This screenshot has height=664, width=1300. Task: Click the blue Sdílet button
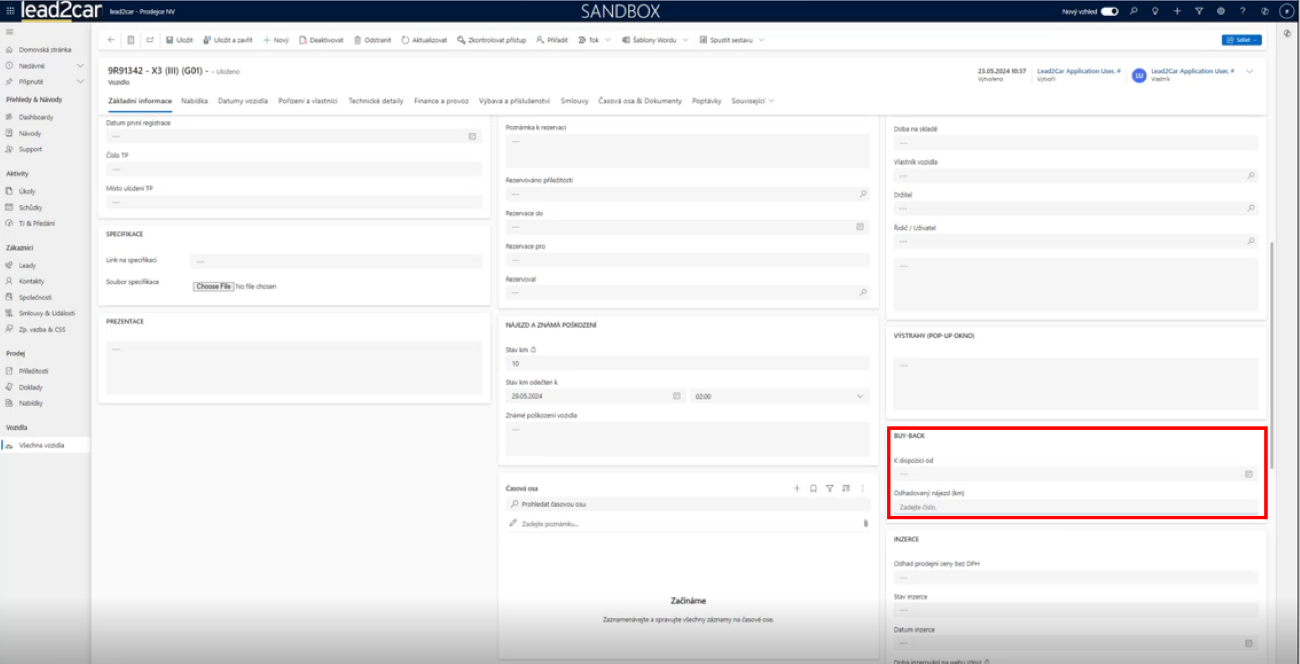coord(1241,40)
